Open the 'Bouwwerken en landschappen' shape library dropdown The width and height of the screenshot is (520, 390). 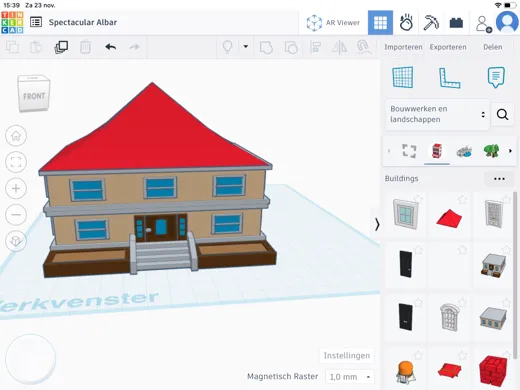coord(437,114)
